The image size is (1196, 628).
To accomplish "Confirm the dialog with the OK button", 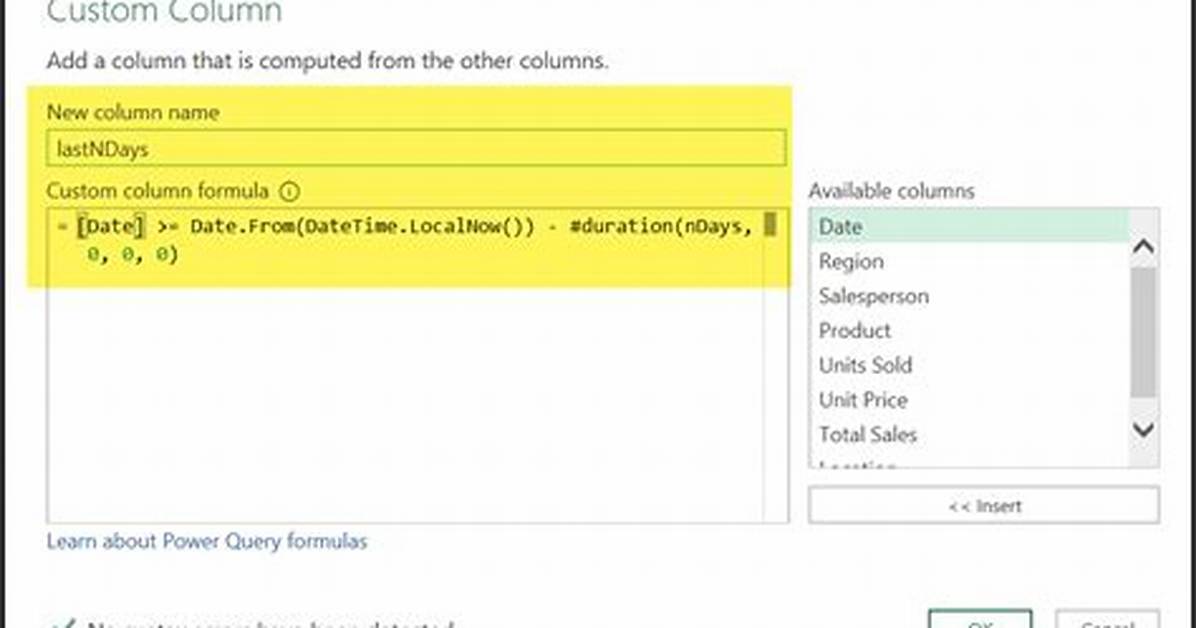I will (980, 620).
